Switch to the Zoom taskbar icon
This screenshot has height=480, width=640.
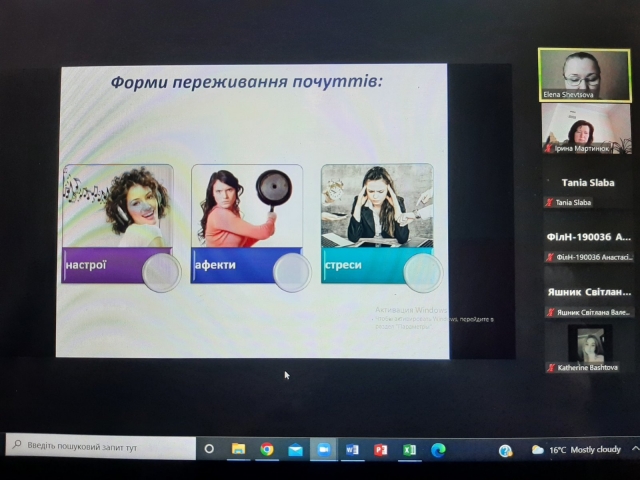click(x=324, y=449)
